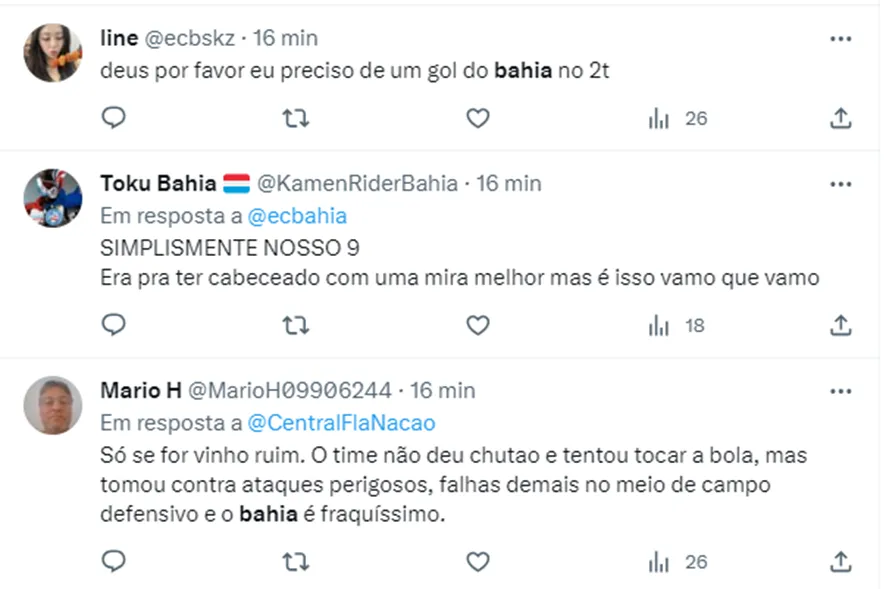Share Mario H's tweet
886x589 pixels.
tap(841, 562)
